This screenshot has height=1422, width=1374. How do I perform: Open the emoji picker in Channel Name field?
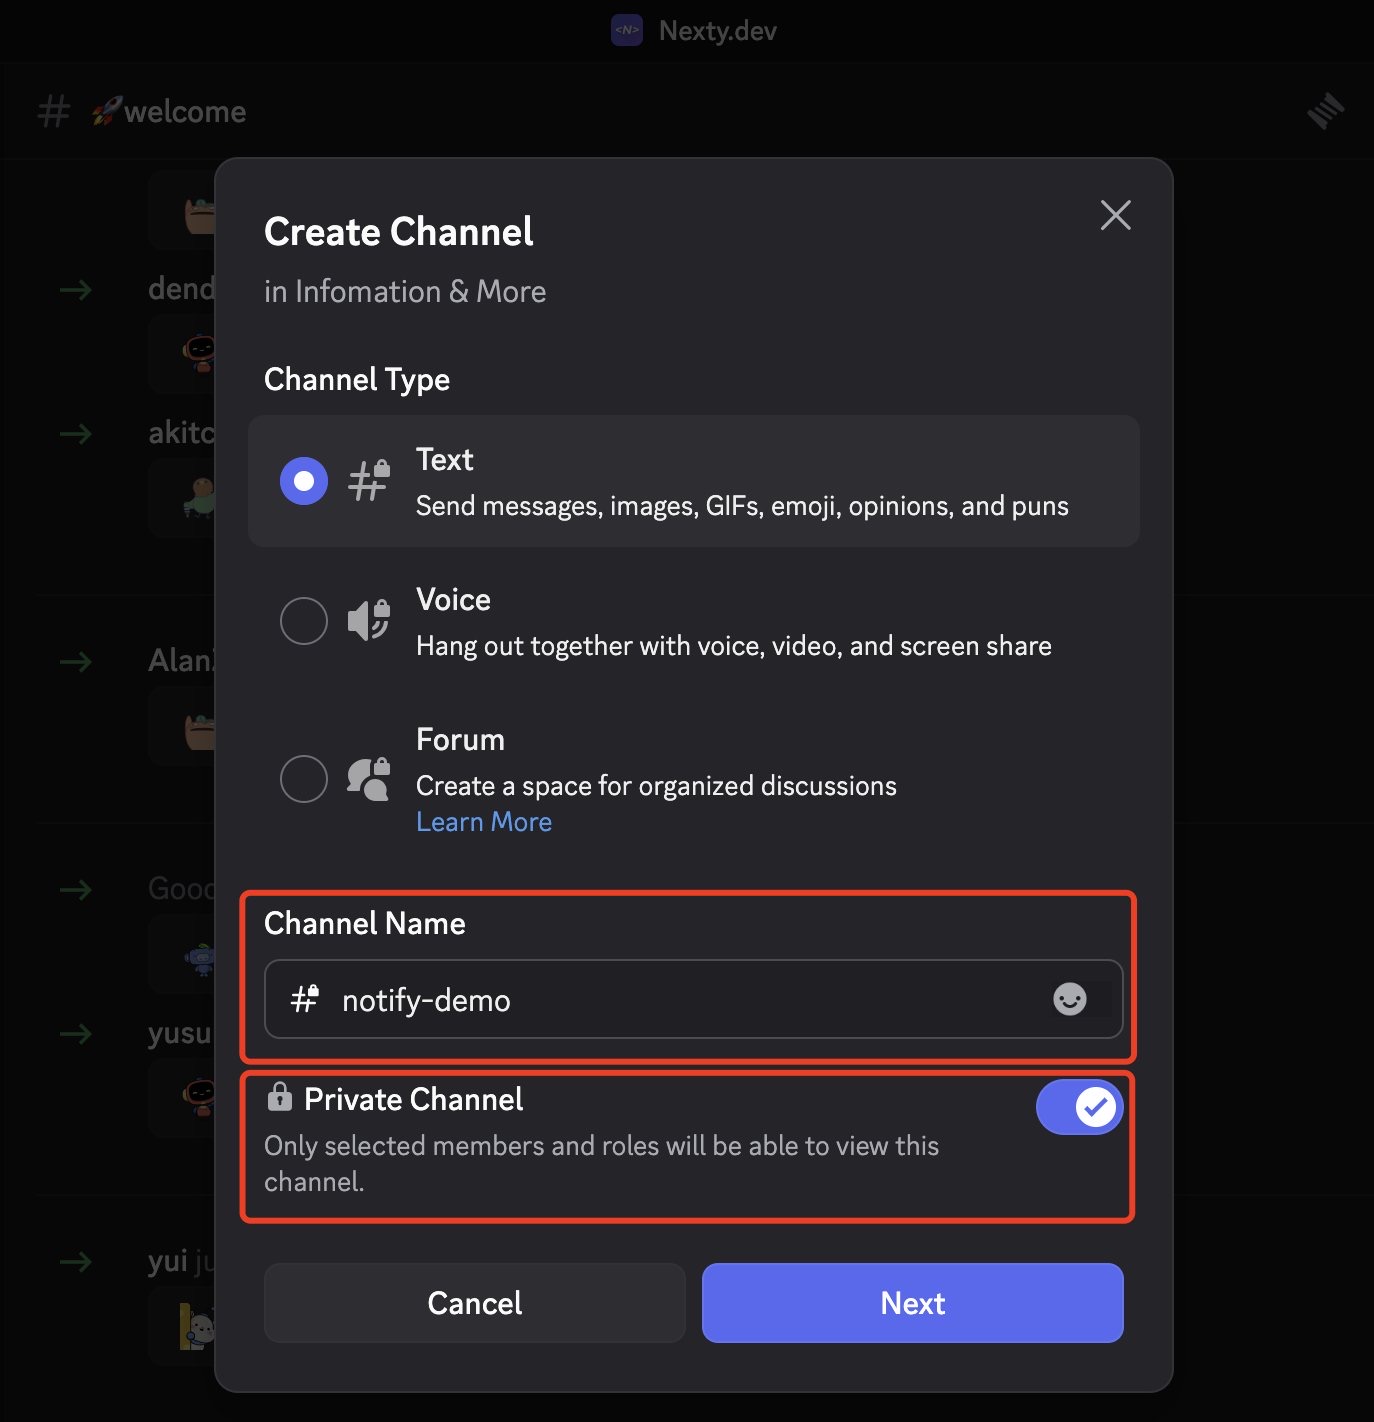click(x=1069, y=999)
